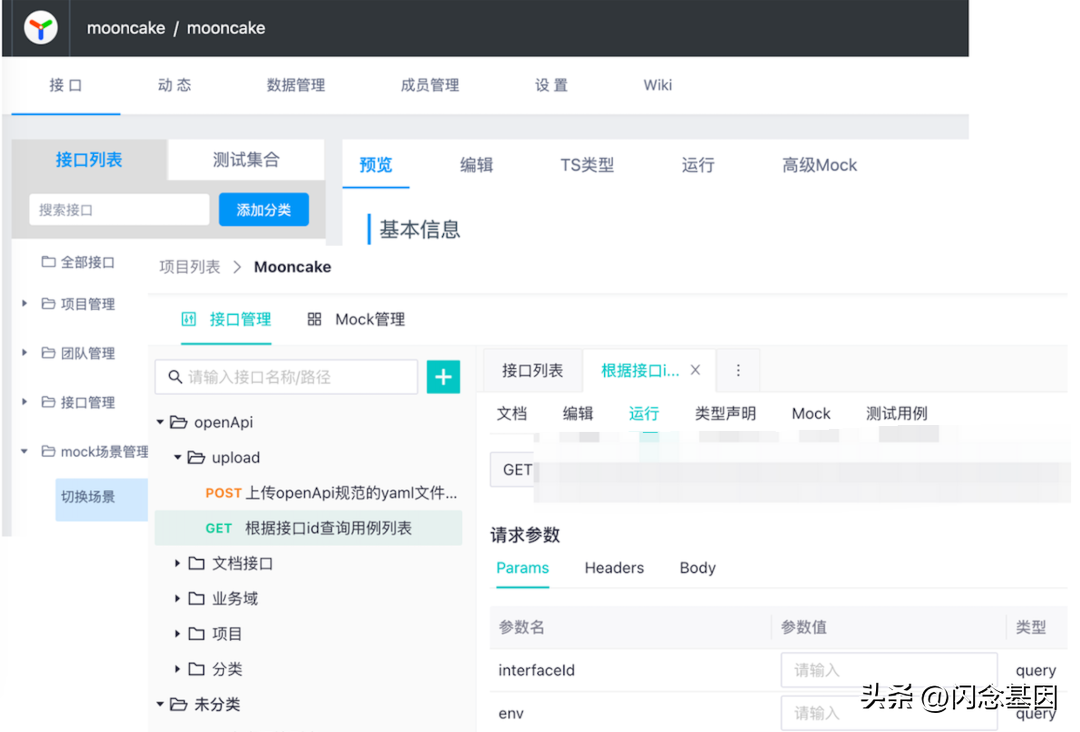Screen dimensions: 1080x732
Task: Click the interfaceId value input field
Action: 888,670
